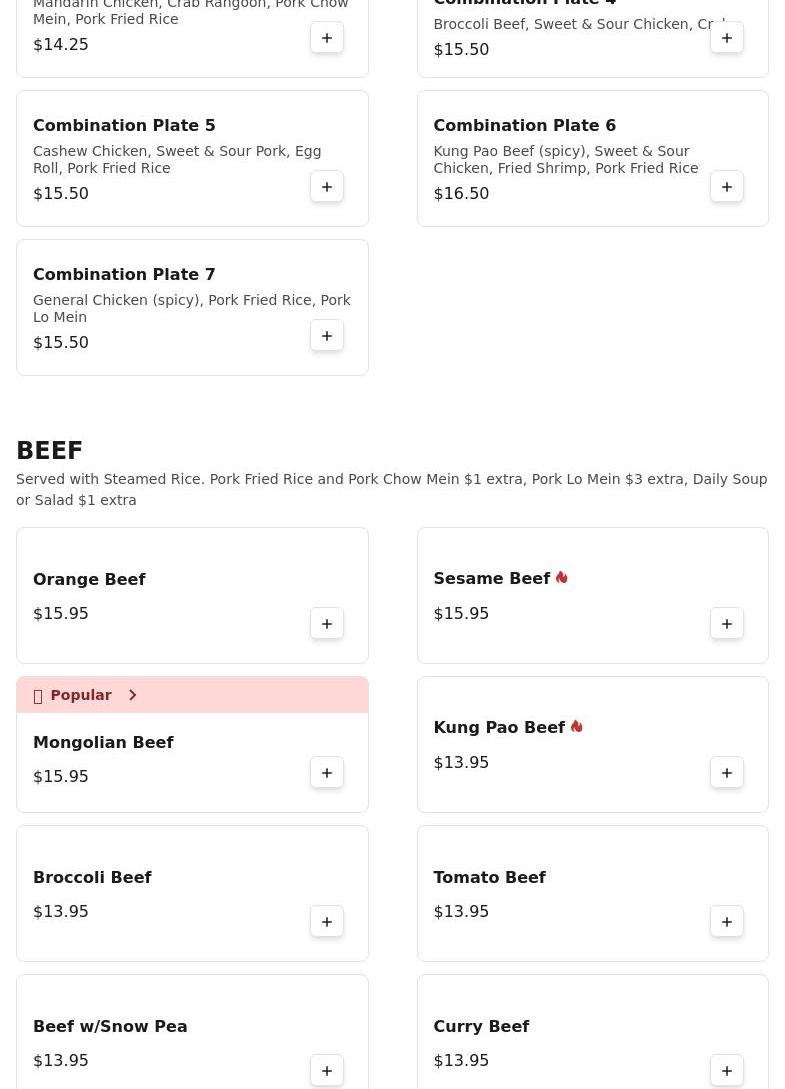Open Orange Beef item title
The image size is (785, 1089).
click(89, 579)
